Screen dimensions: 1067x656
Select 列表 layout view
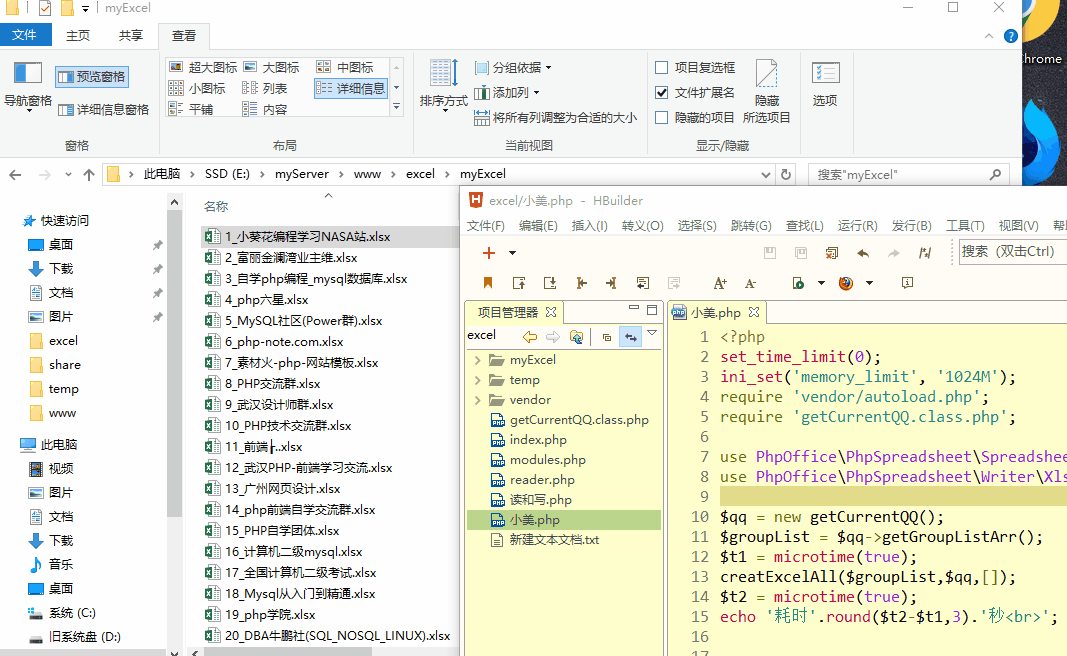pos(265,88)
